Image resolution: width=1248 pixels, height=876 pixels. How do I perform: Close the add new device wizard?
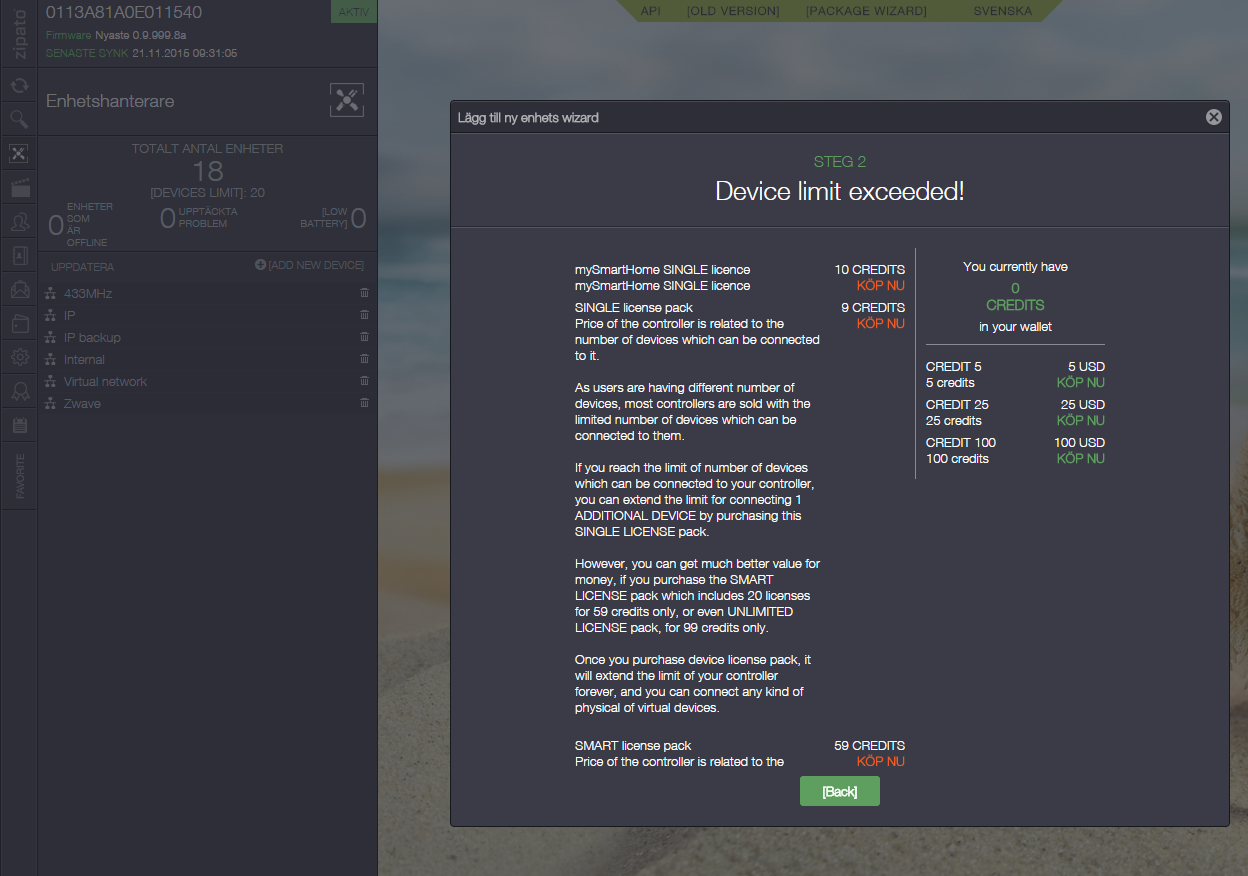1213,117
